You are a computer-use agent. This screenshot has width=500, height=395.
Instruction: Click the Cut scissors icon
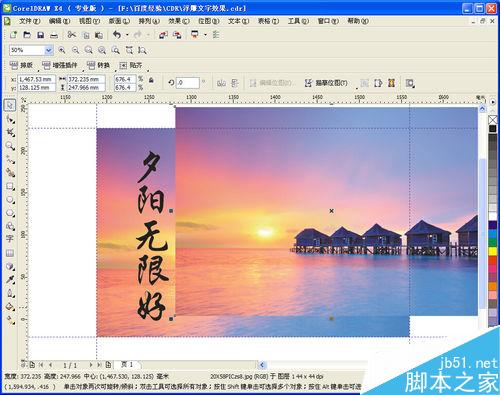pyautogui.click(x=72, y=35)
